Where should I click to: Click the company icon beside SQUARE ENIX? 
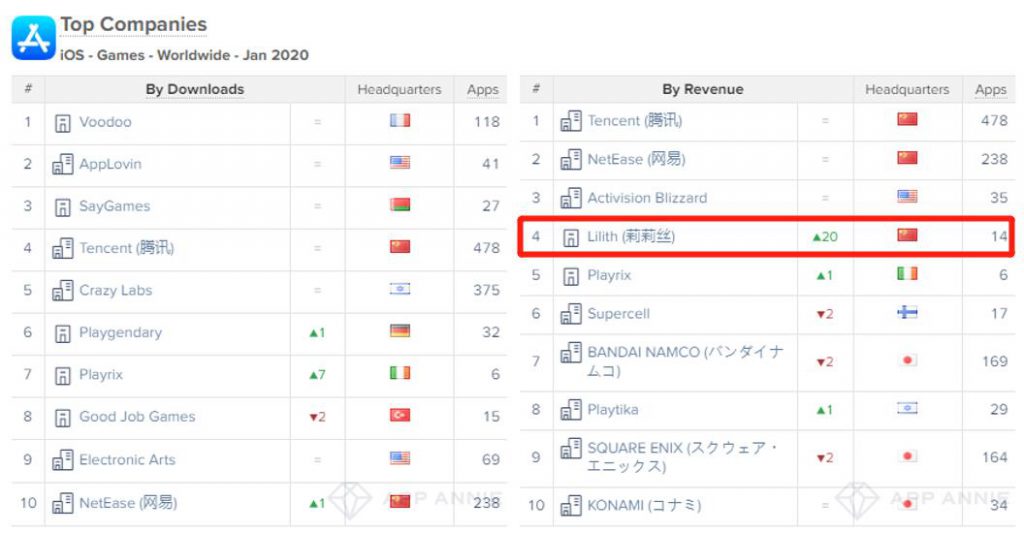571,449
